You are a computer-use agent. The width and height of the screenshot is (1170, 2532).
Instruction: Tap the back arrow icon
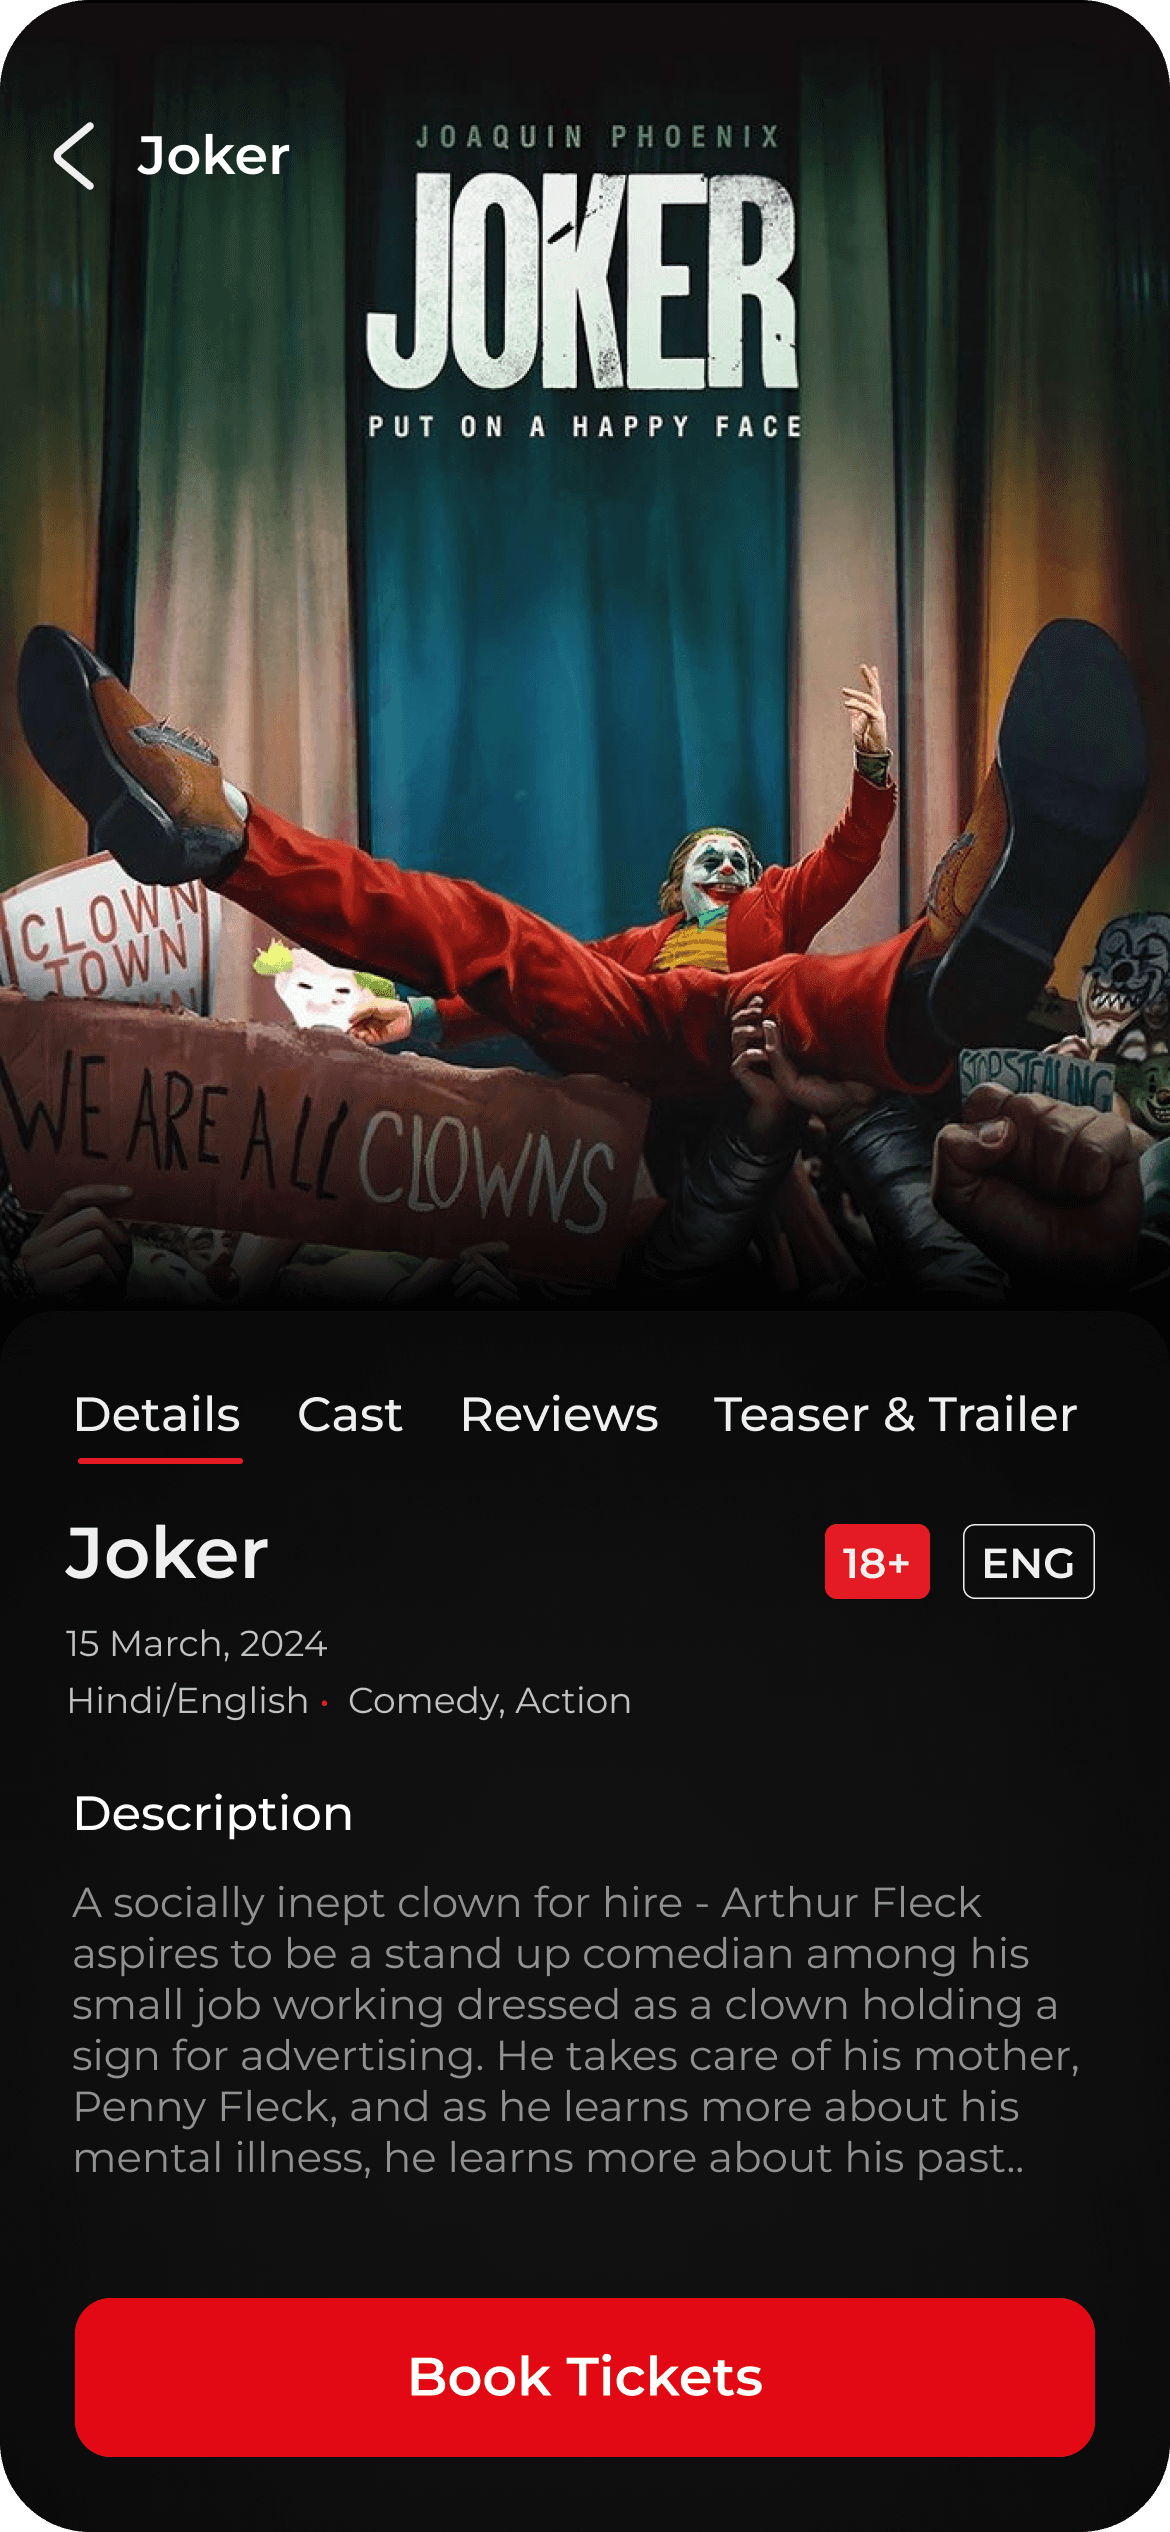[x=74, y=156]
